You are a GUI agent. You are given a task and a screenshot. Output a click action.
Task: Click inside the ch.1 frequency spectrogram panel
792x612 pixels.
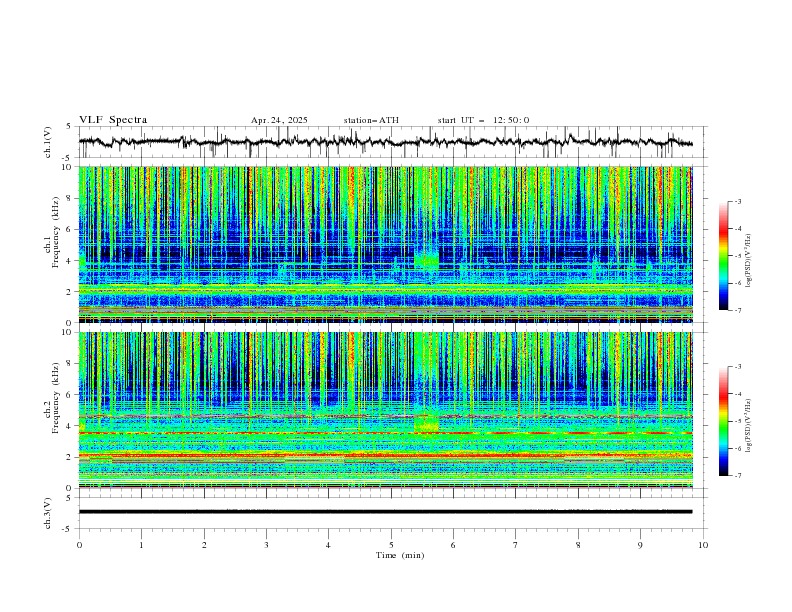[386, 244]
